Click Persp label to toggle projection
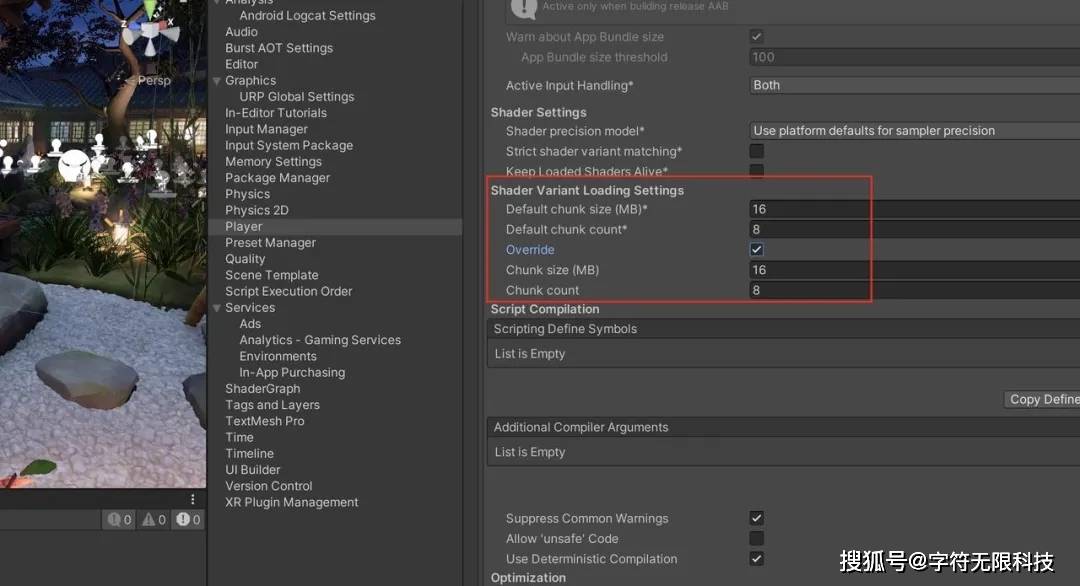1080x586 pixels. [155, 80]
